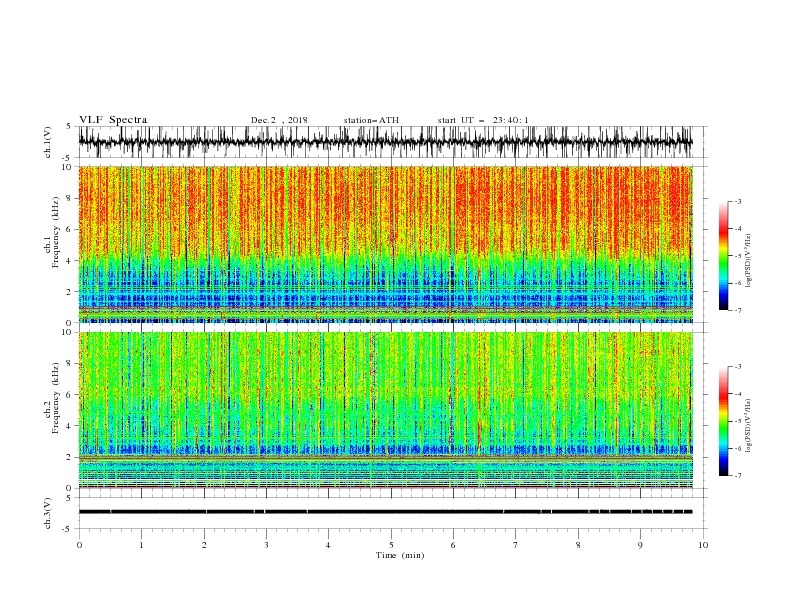This screenshot has width=792, height=612.
Task: Click the ch.1 frequency tick label '8'
Action: point(70,198)
